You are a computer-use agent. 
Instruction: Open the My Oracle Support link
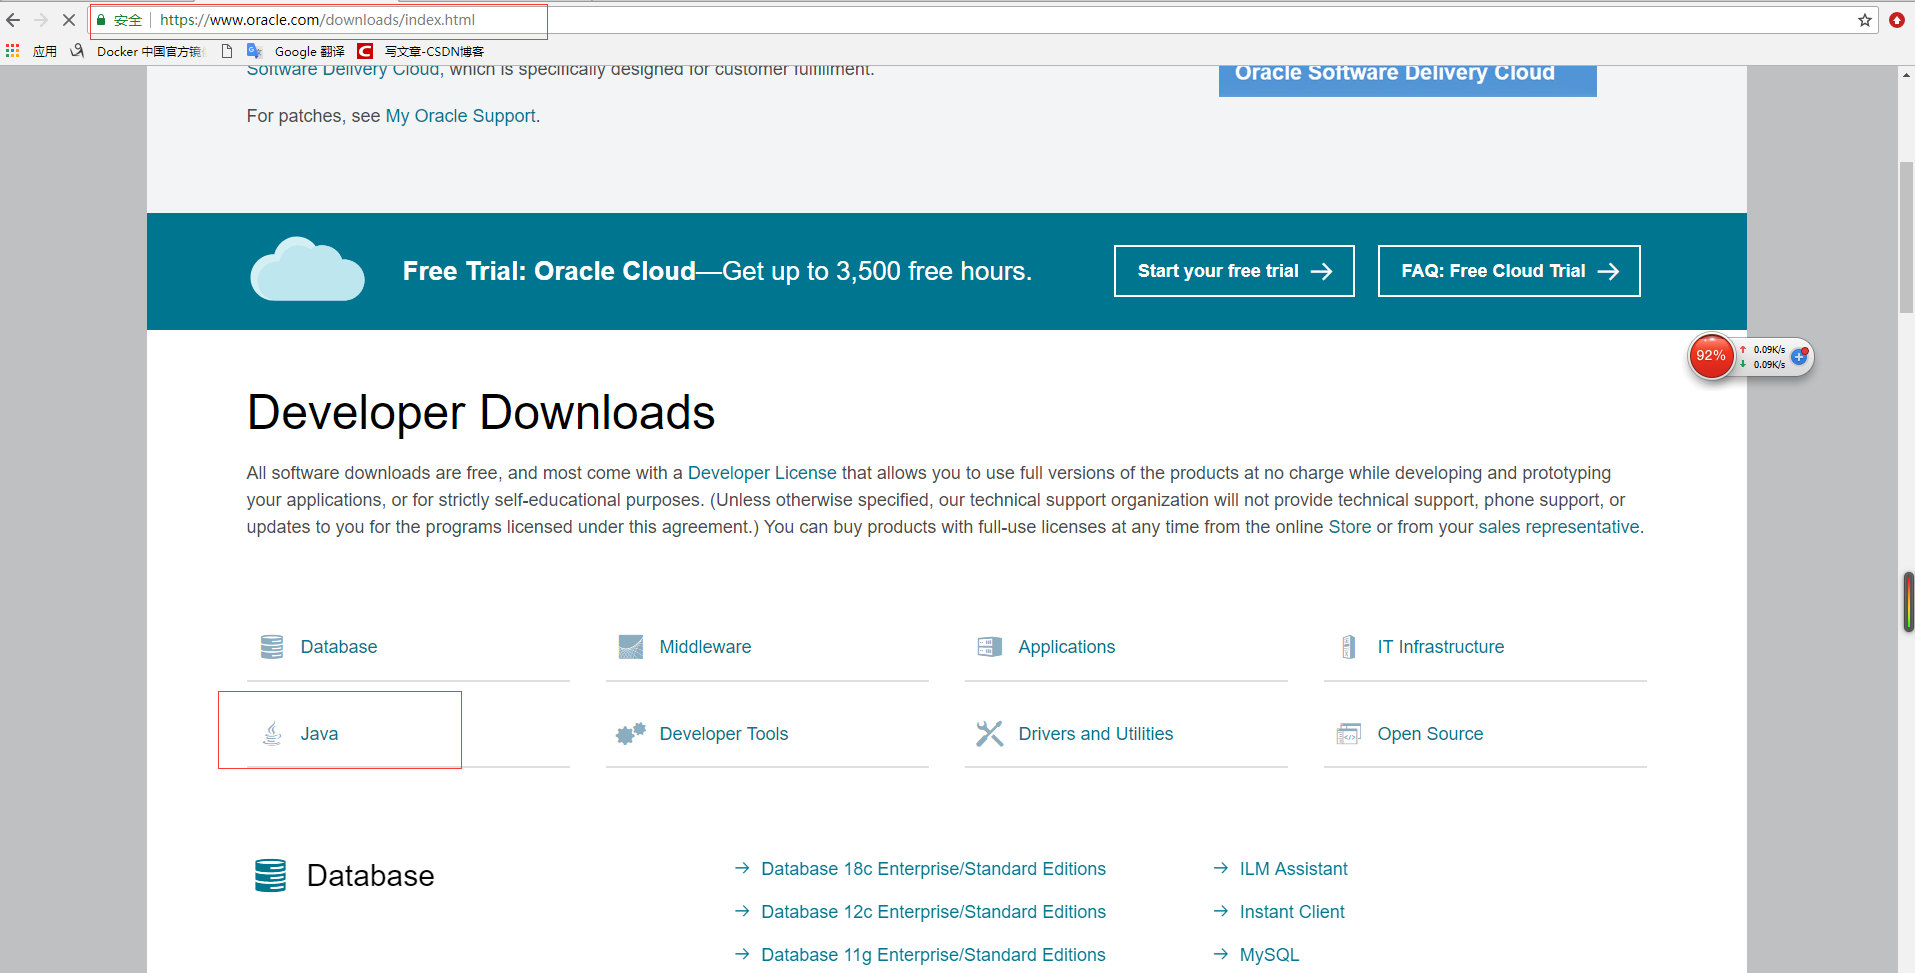click(x=460, y=116)
